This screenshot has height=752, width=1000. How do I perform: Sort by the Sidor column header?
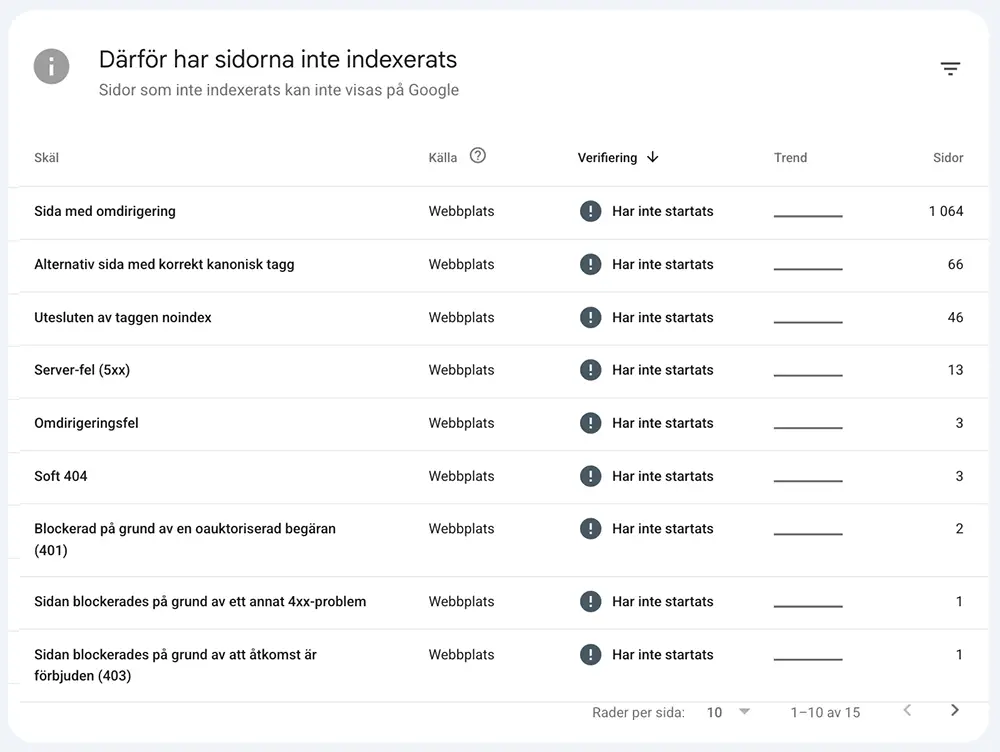[x=948, y=158]
